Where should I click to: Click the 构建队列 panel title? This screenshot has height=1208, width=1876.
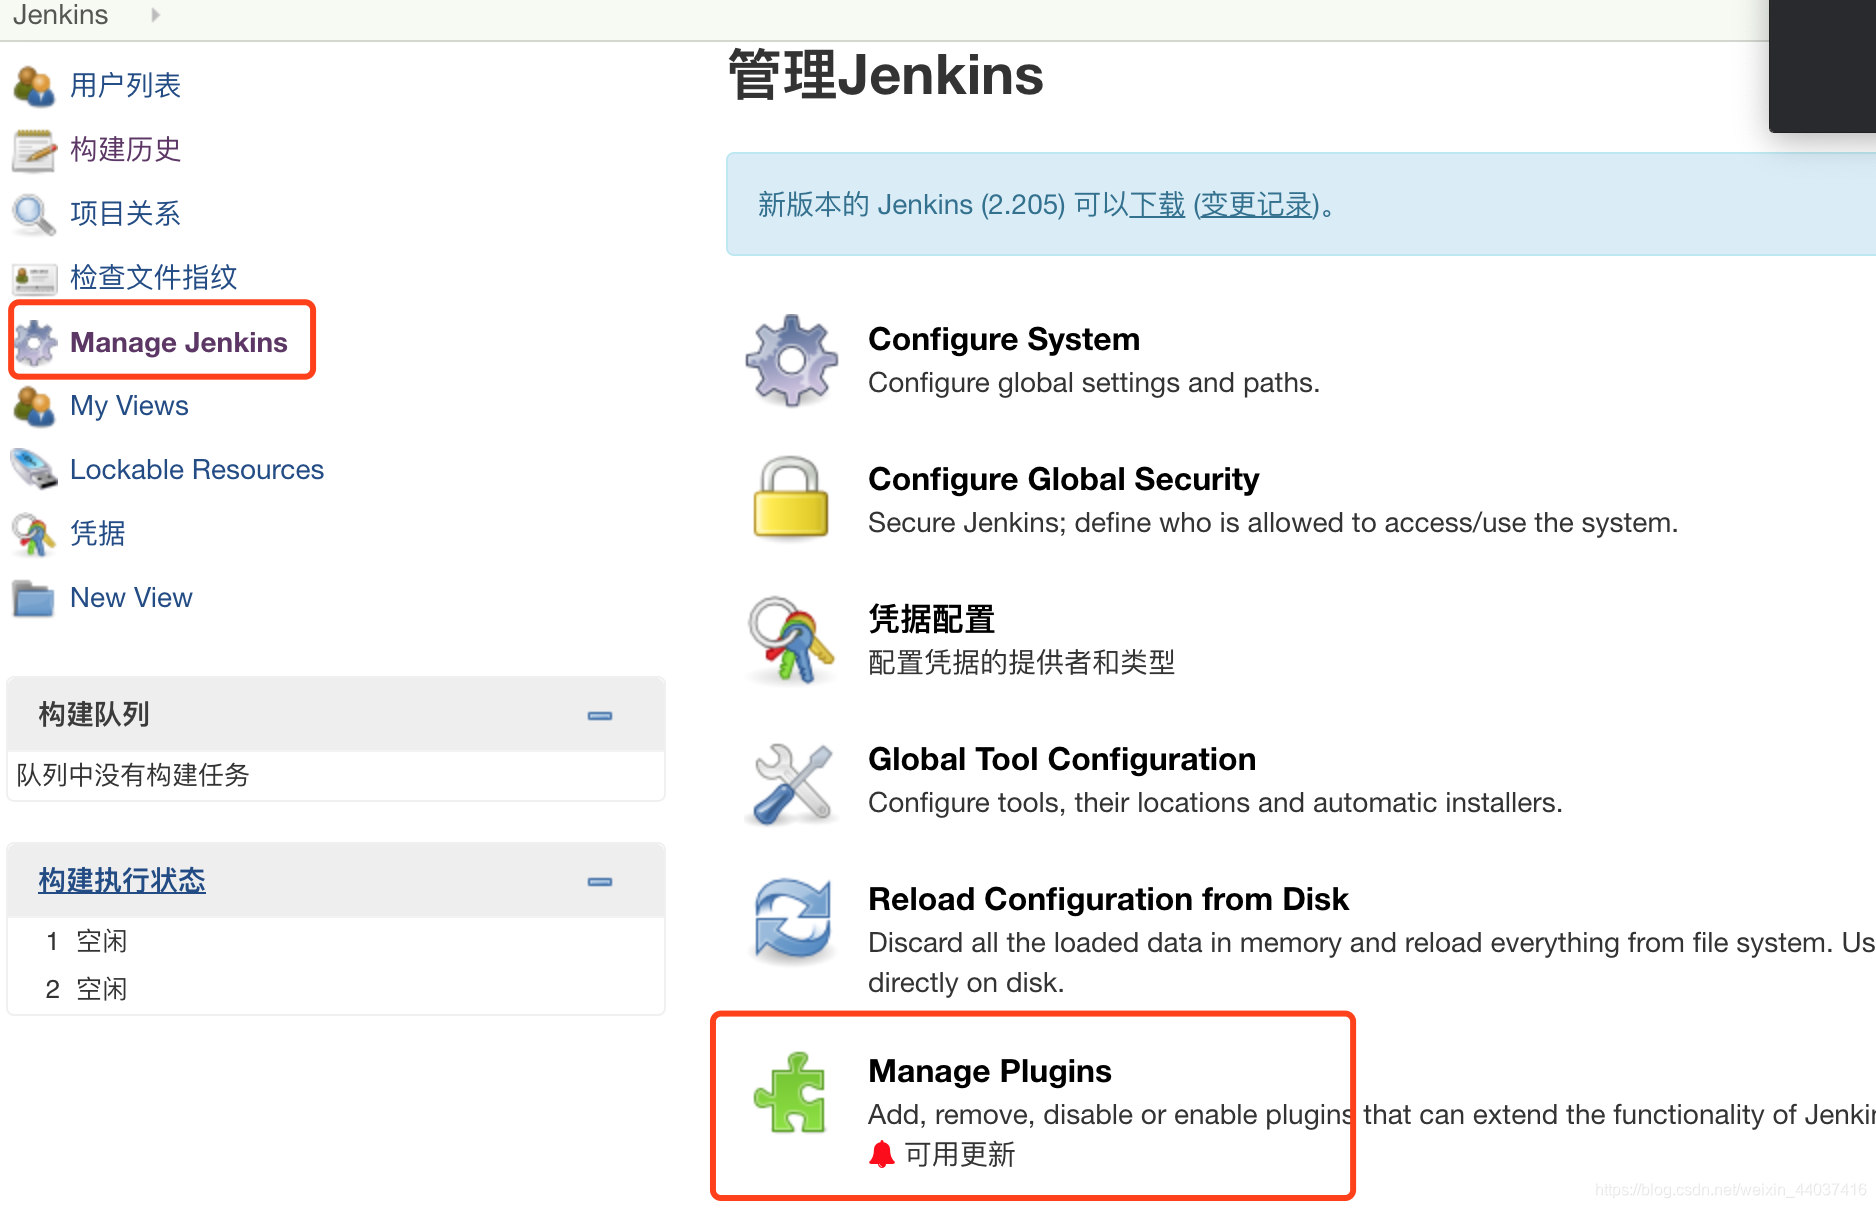[x=94, y=714]
